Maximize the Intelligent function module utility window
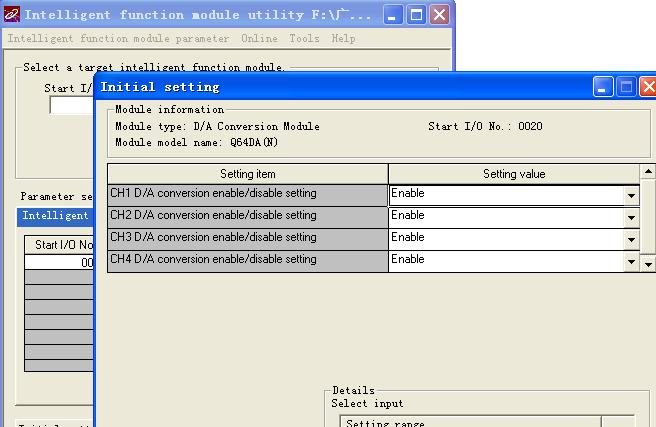The image size is (656, 427). coord(417,15)
